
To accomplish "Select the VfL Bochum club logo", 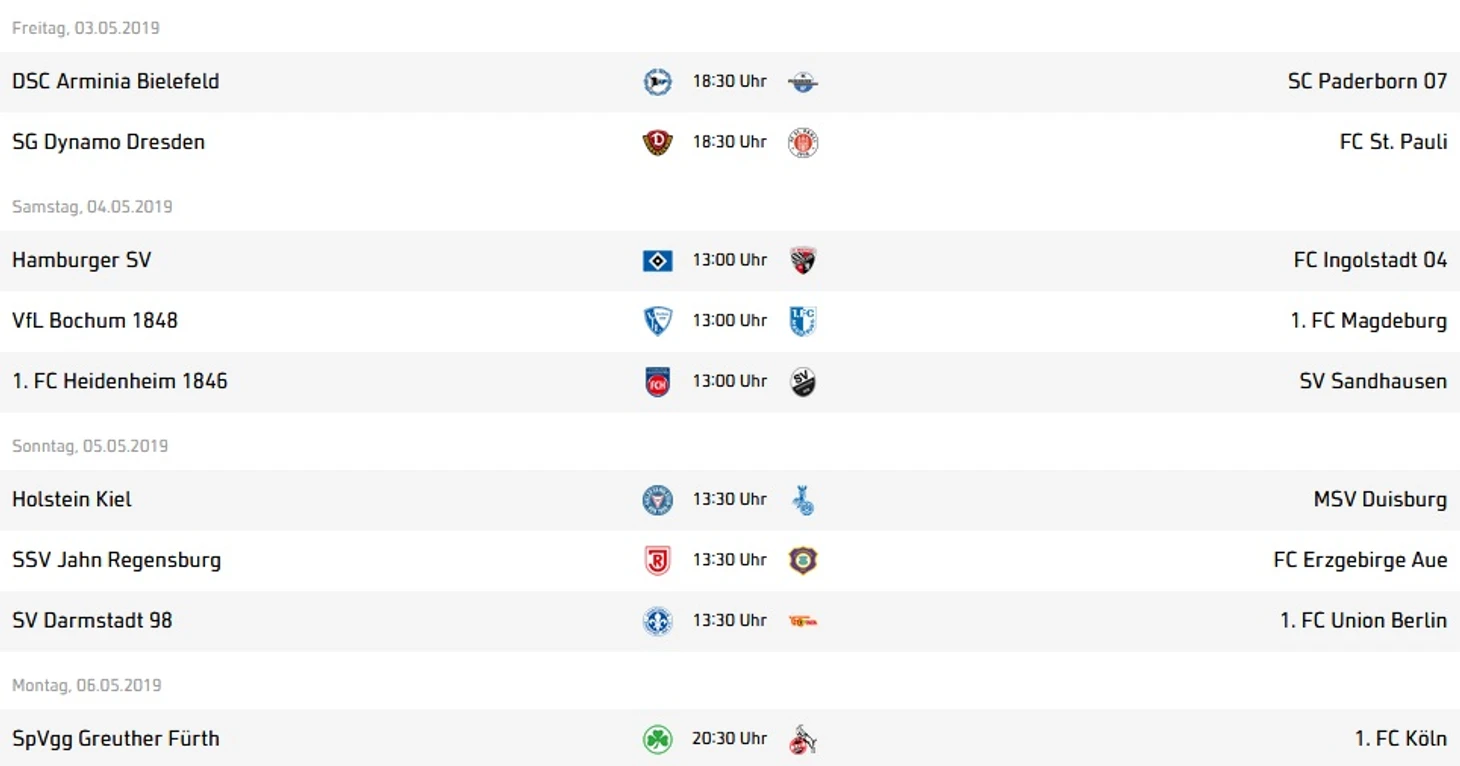I will point(657,321).
